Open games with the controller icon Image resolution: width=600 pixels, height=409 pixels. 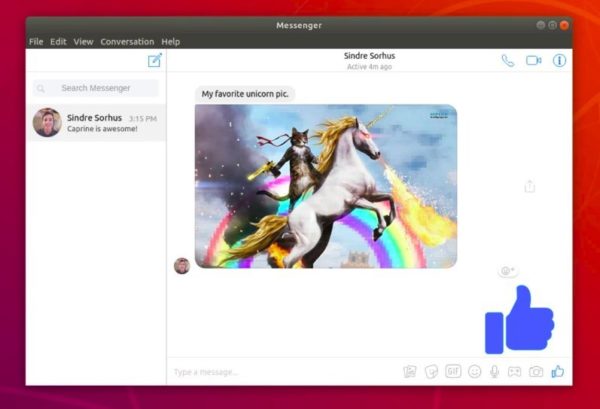tap(514, 372)
